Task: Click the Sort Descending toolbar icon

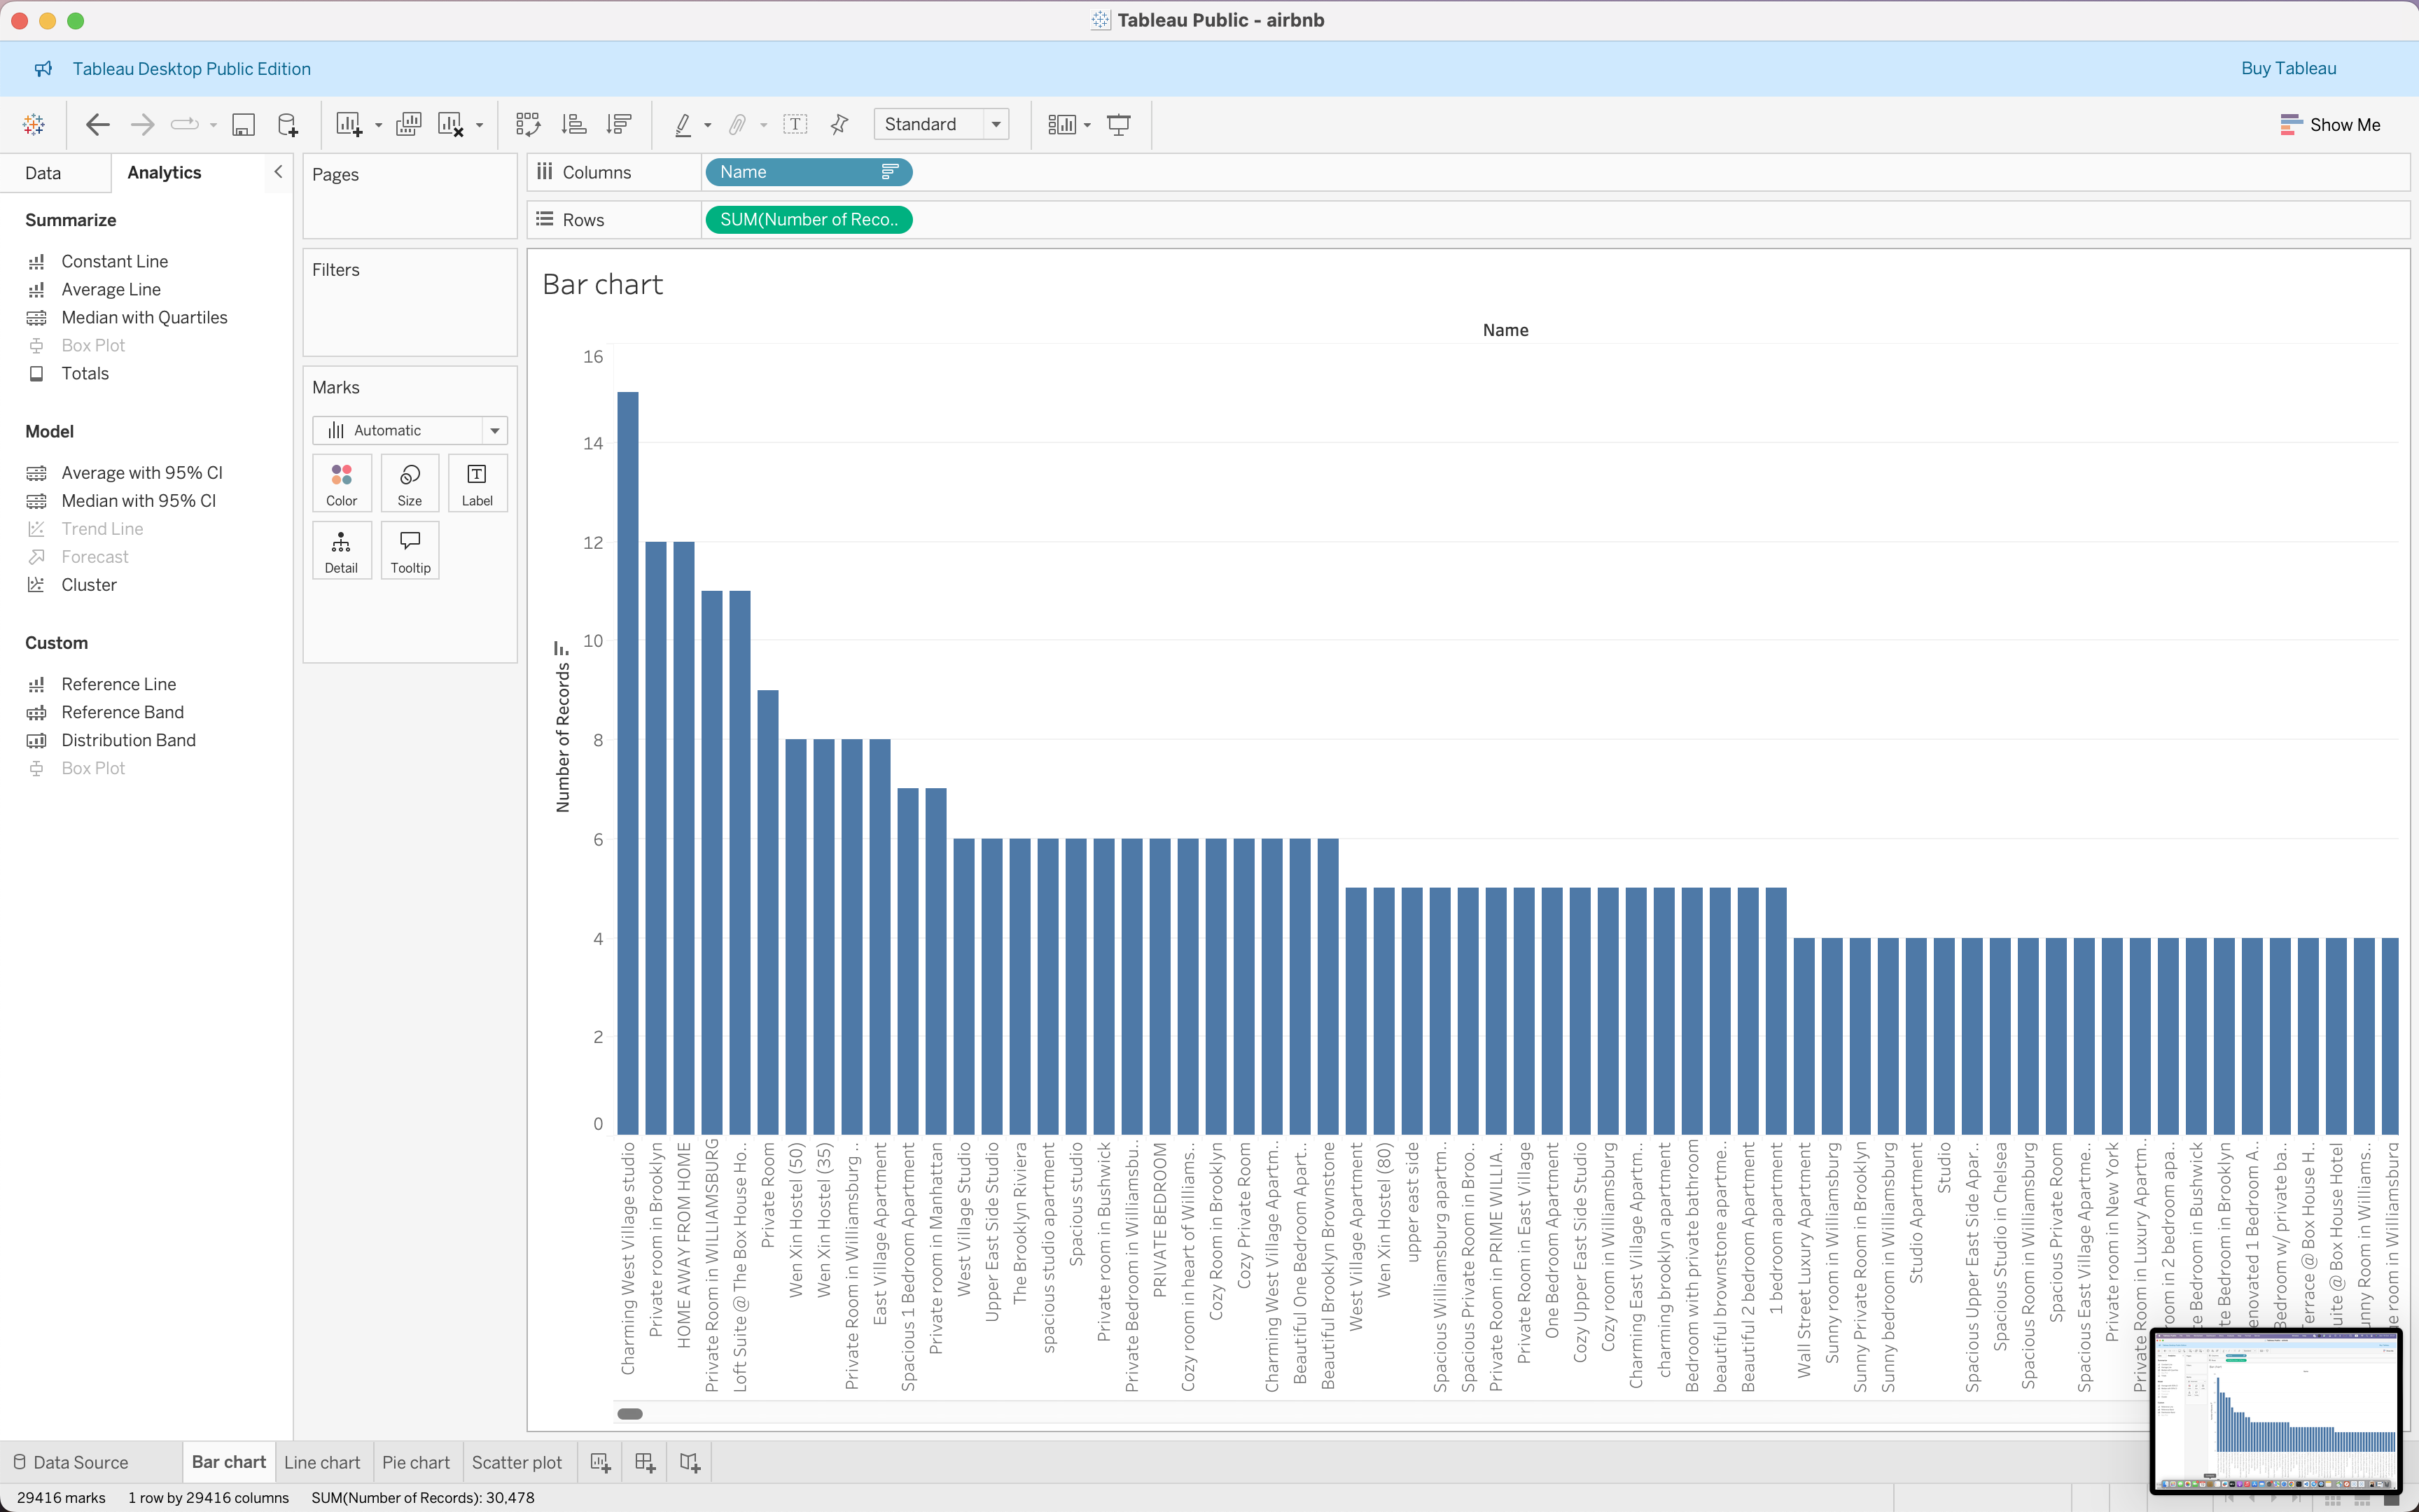Action: click(x=619, y=124)
